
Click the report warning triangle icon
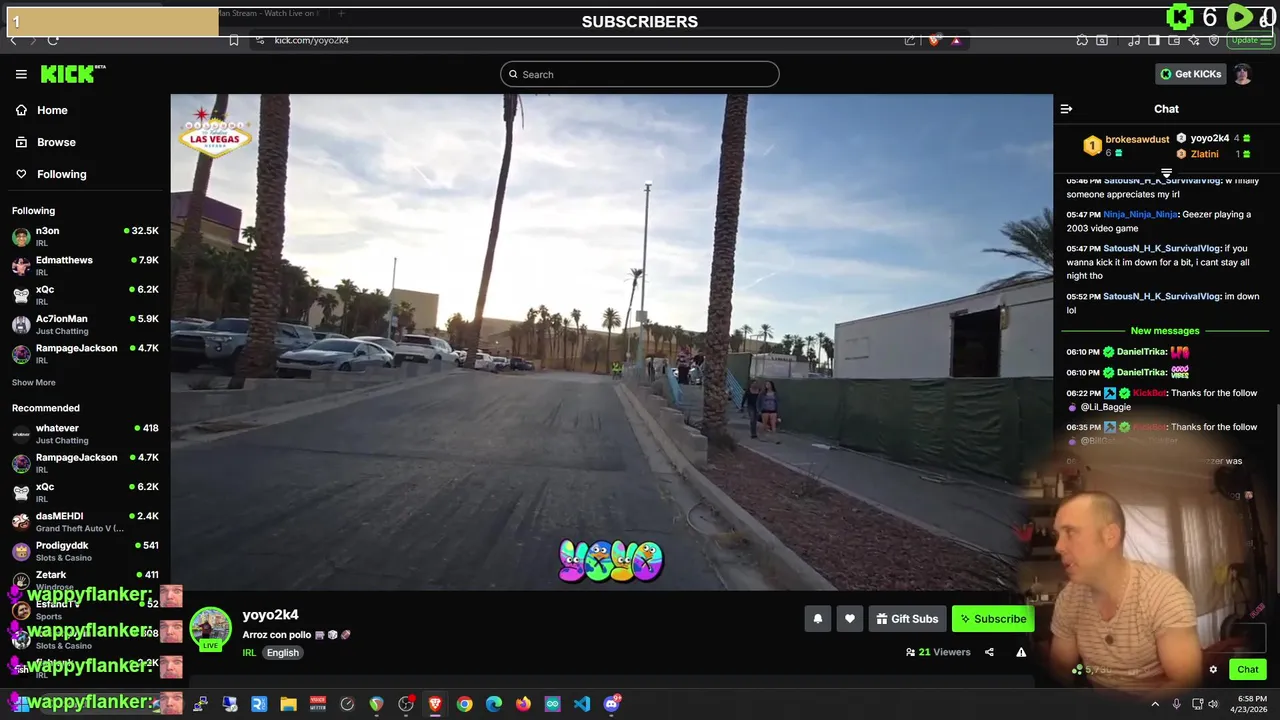click(1021, 652)
